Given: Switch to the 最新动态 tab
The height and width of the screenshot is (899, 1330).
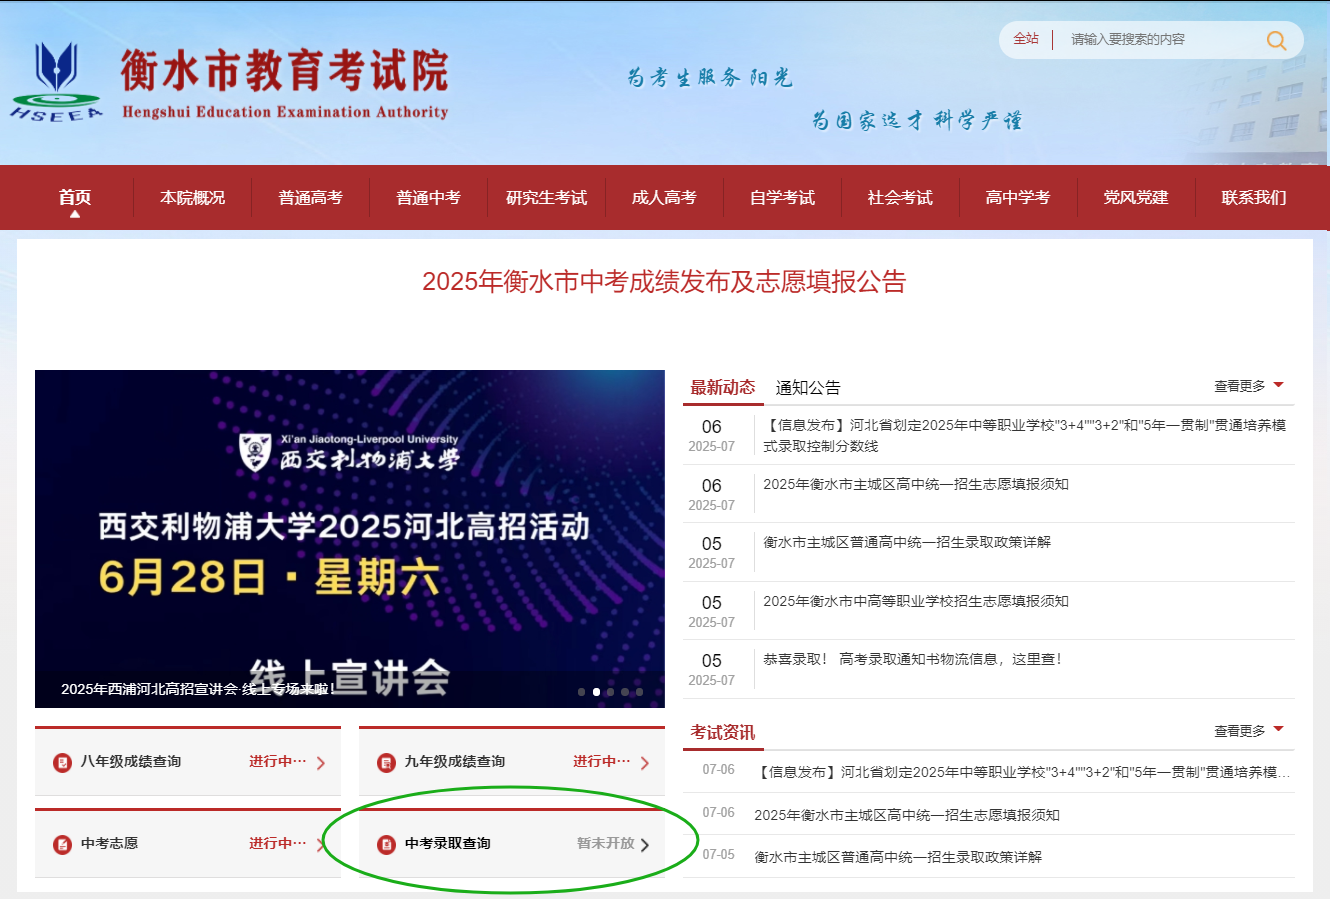Looking at the screenshot, I should point(723,388).
